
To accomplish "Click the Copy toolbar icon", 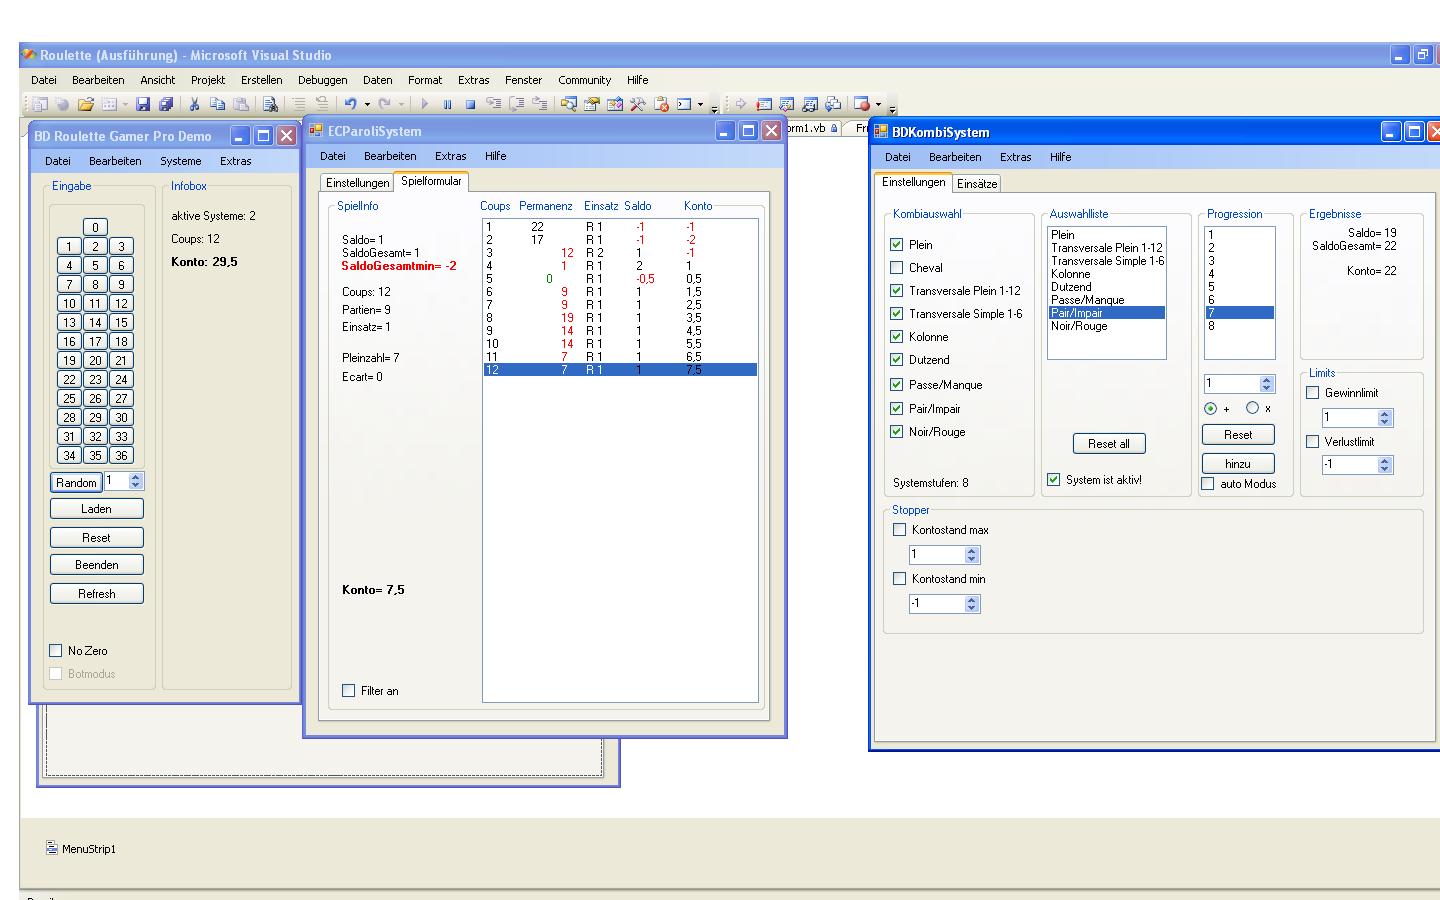I will 217,104.
